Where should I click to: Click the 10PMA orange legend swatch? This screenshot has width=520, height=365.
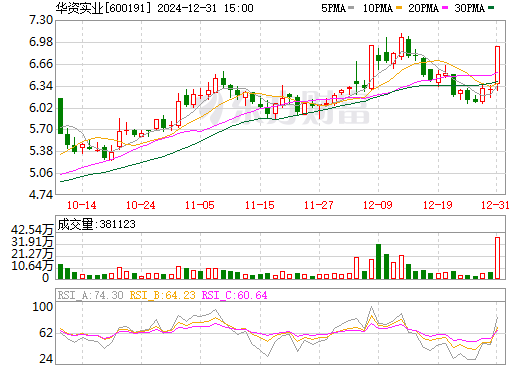(399, 8)
